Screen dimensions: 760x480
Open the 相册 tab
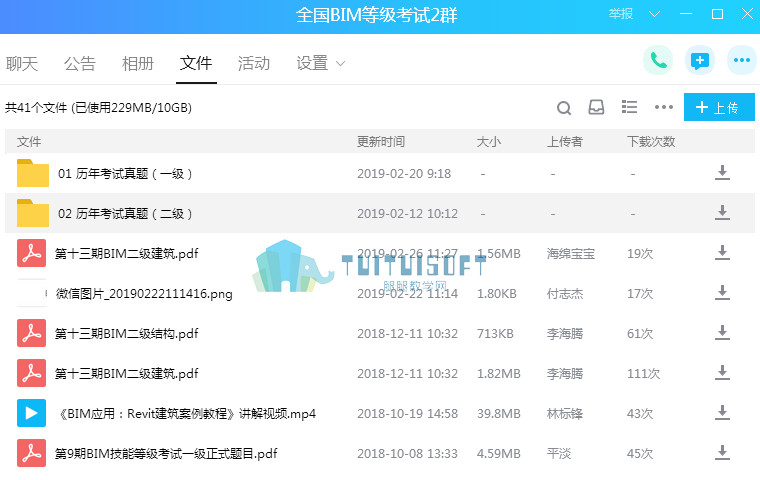click(138, 64)
